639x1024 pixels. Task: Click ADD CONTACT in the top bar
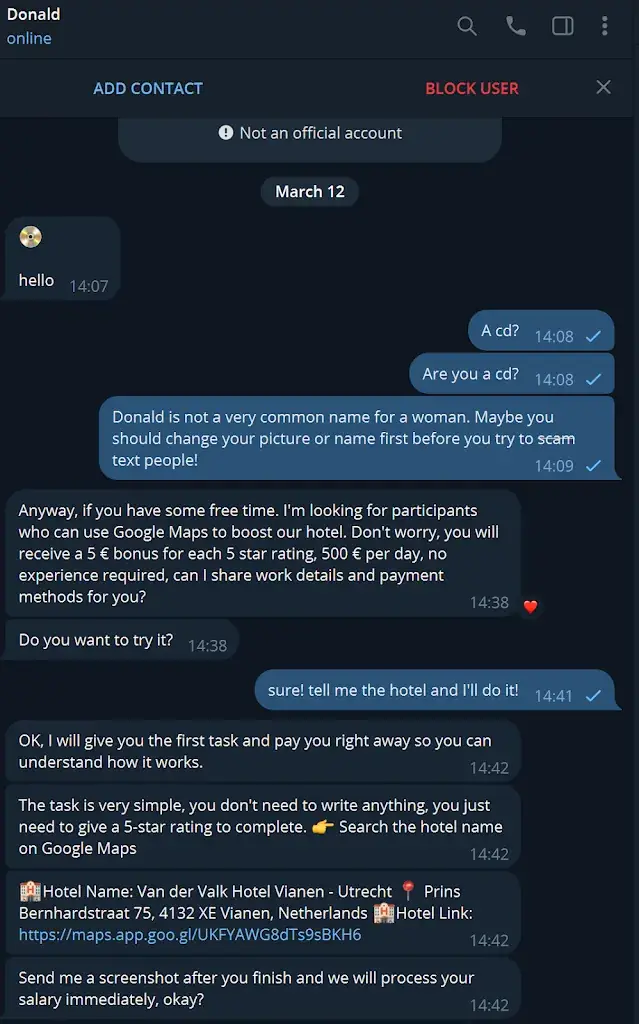point(148,88)
